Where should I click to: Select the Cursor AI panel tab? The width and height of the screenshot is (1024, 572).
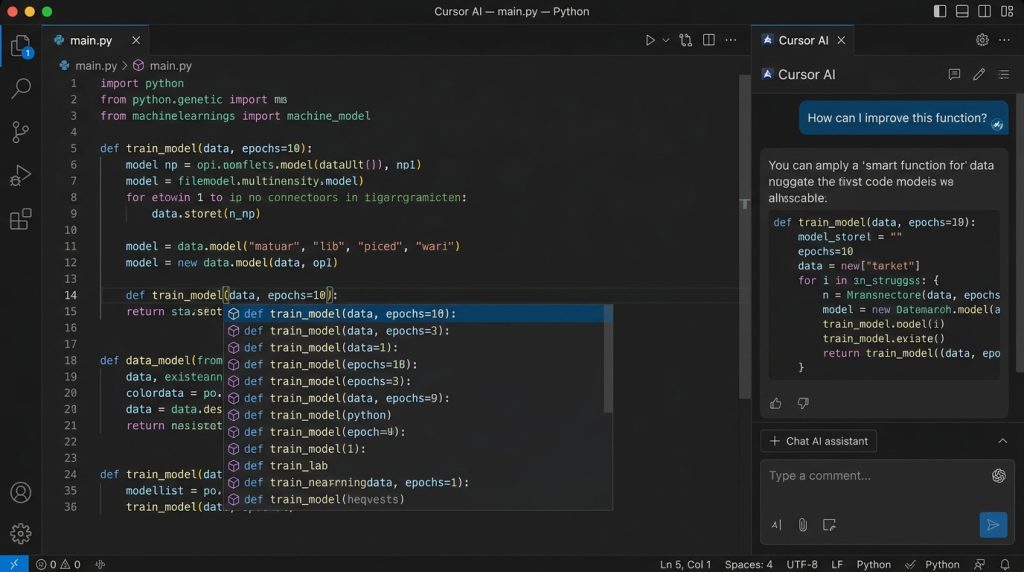tap(803, 40)
